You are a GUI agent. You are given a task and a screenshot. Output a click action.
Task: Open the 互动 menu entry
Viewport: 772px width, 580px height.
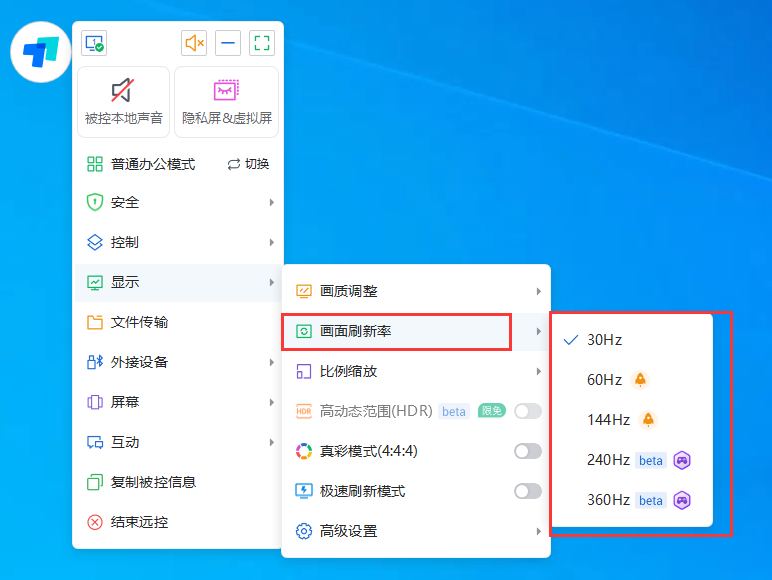point(178,442)
